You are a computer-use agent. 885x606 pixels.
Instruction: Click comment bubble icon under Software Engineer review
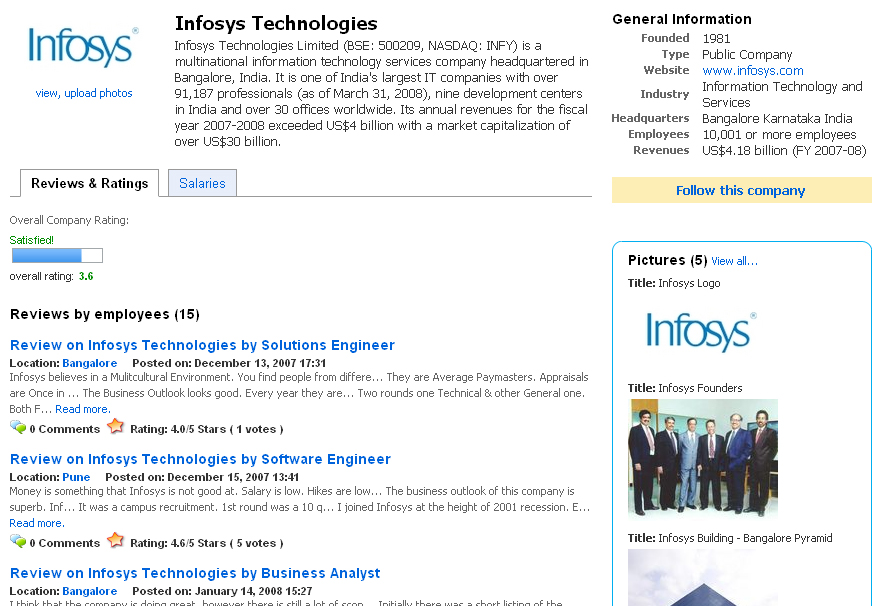click(18, 542)
